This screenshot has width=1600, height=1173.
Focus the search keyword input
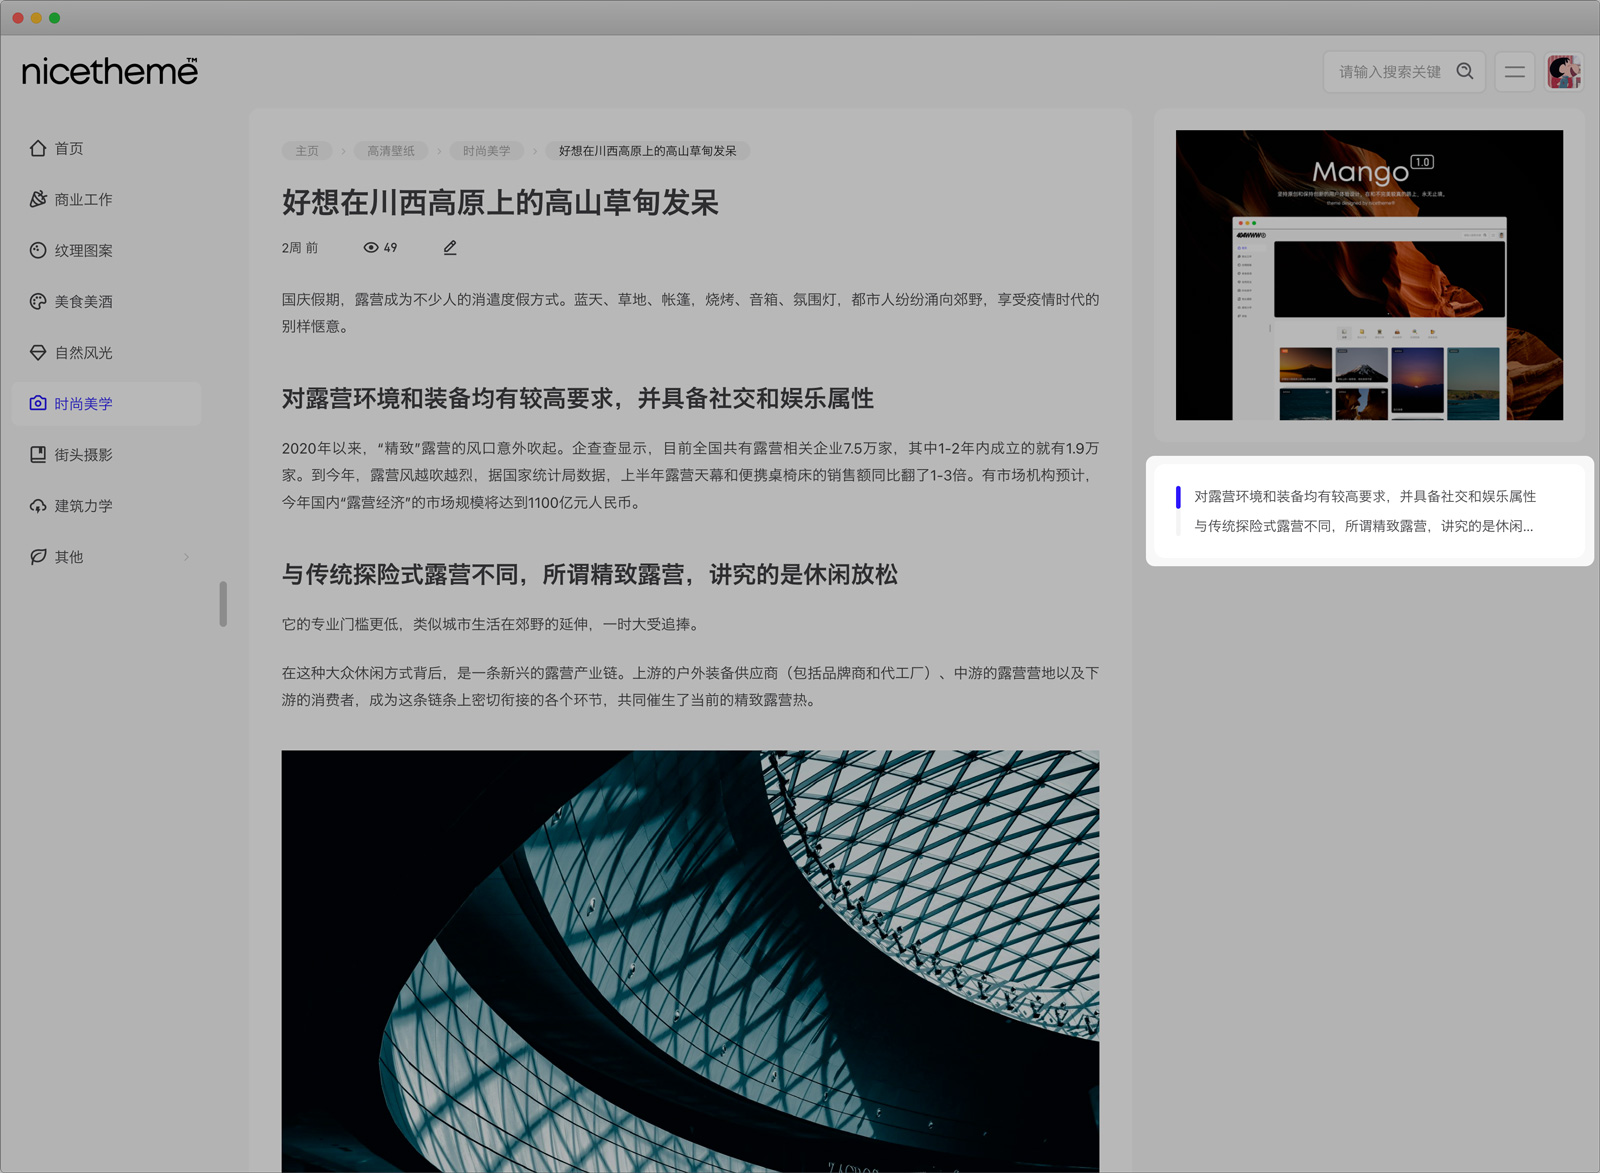pos(1391,72)
